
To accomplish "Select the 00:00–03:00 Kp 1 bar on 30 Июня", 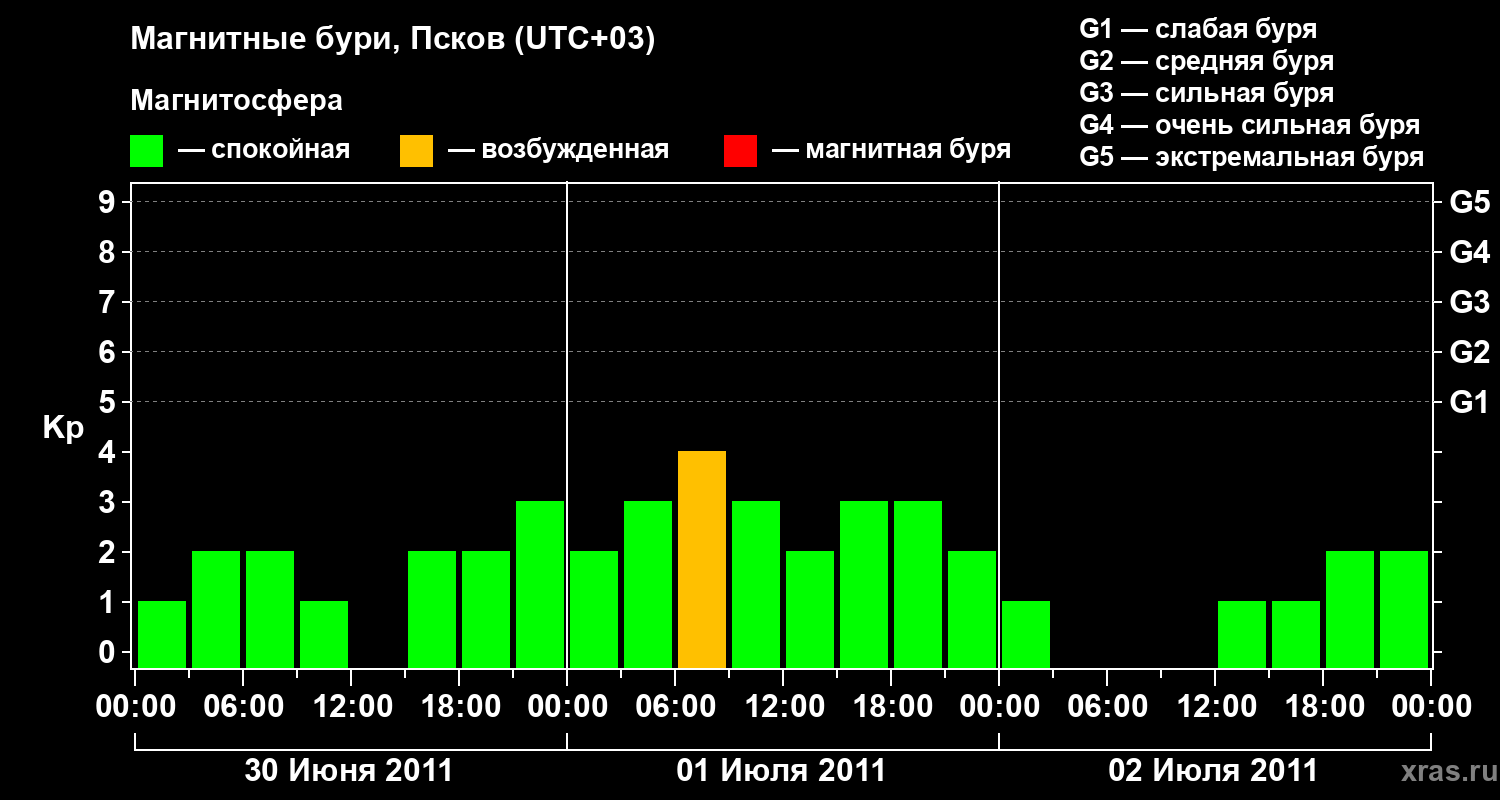I will pyautogui.click(x=162, y=634).
